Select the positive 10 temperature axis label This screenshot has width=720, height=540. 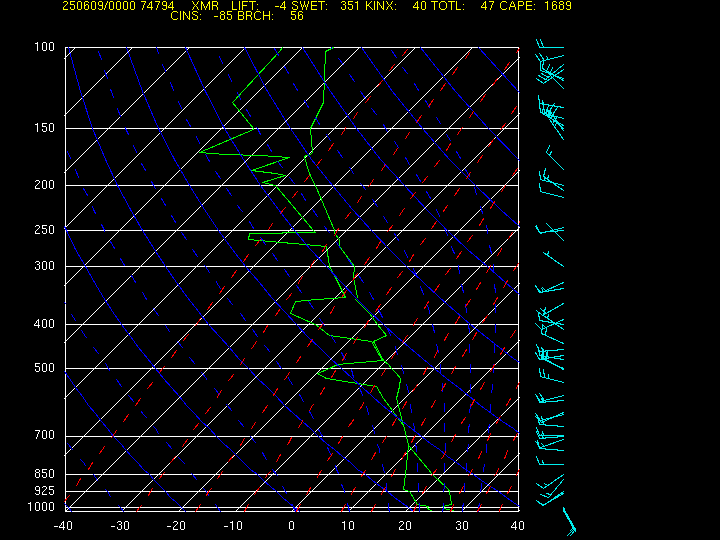pyautogui.click(x=348, y=526)
